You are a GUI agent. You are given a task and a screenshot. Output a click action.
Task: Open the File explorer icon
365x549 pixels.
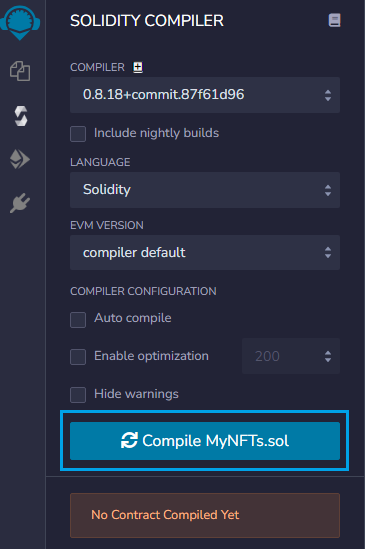coord(20,71)
